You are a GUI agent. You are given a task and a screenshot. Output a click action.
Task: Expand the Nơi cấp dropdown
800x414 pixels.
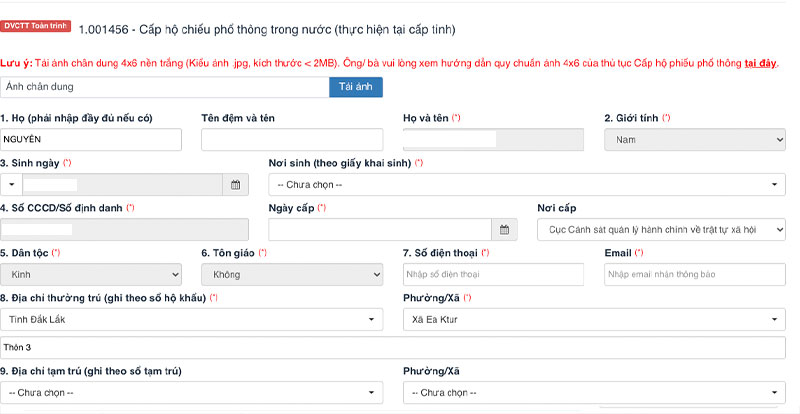point(661,230)
